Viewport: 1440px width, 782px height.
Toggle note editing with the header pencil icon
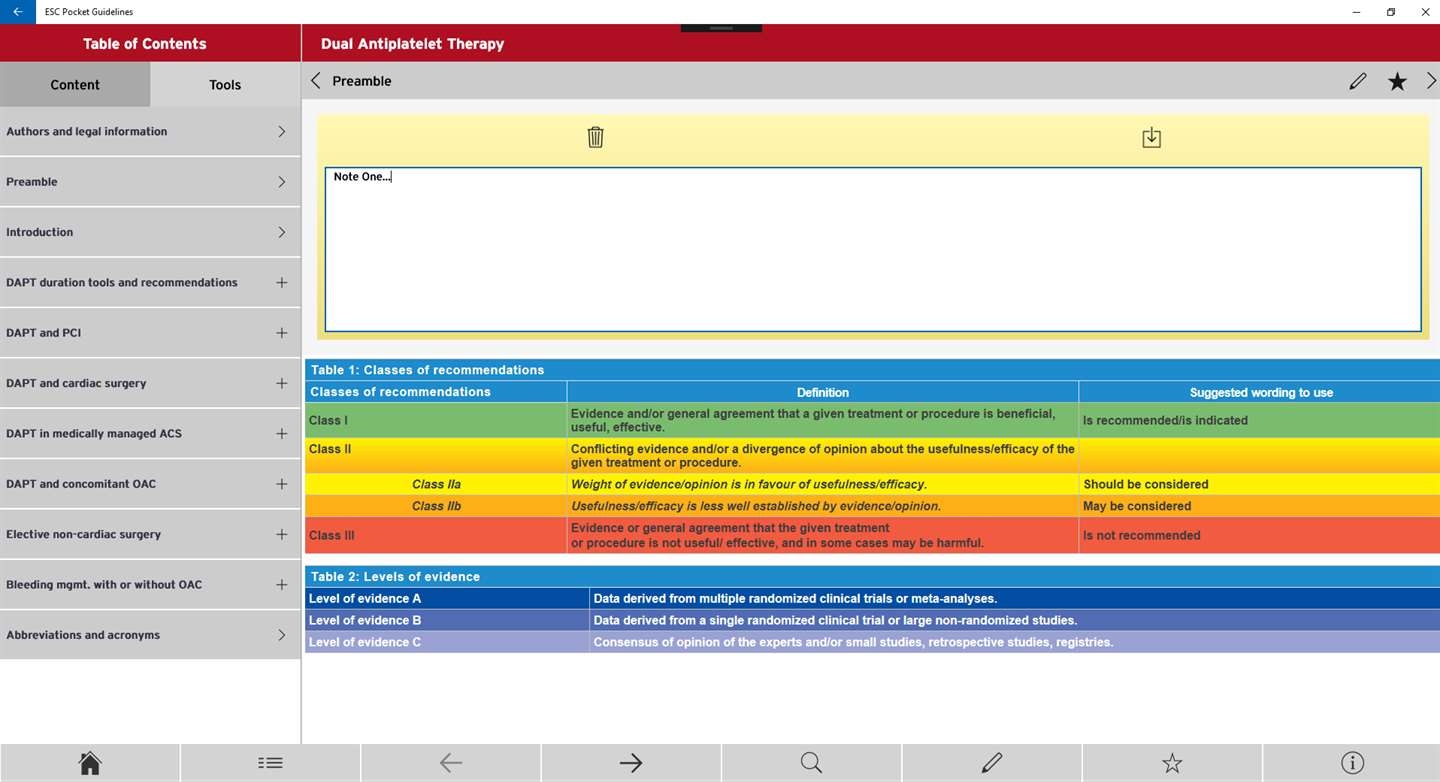pos(1357,81)
